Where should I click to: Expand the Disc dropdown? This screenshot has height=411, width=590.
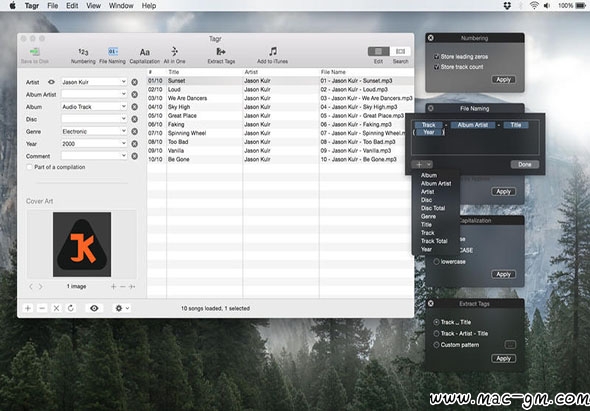coord(123,119)
